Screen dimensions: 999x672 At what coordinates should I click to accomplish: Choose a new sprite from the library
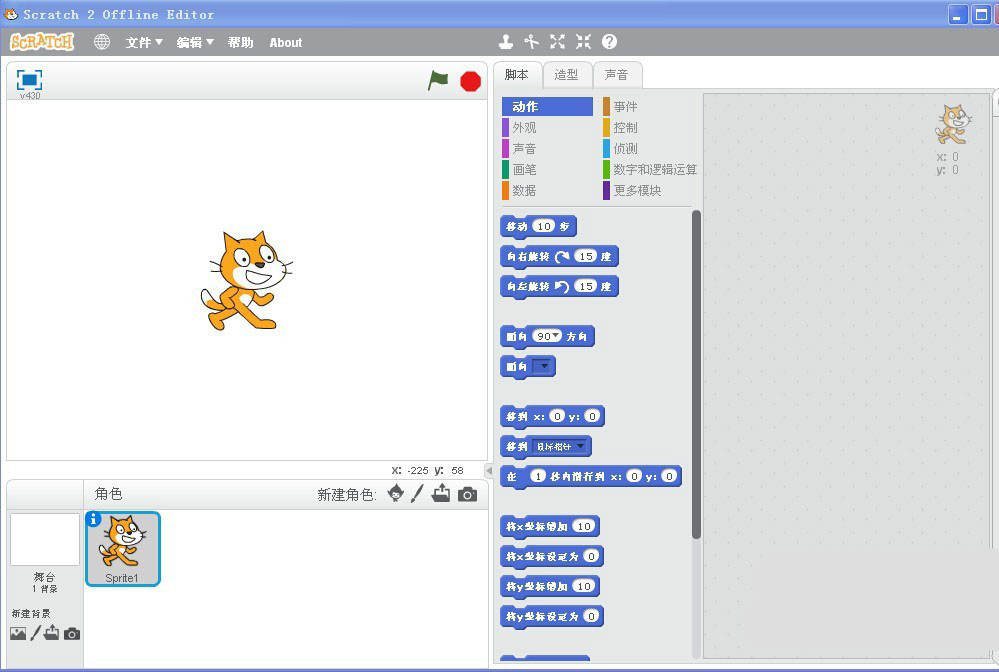pyautogui.click(x=397, y=493)
